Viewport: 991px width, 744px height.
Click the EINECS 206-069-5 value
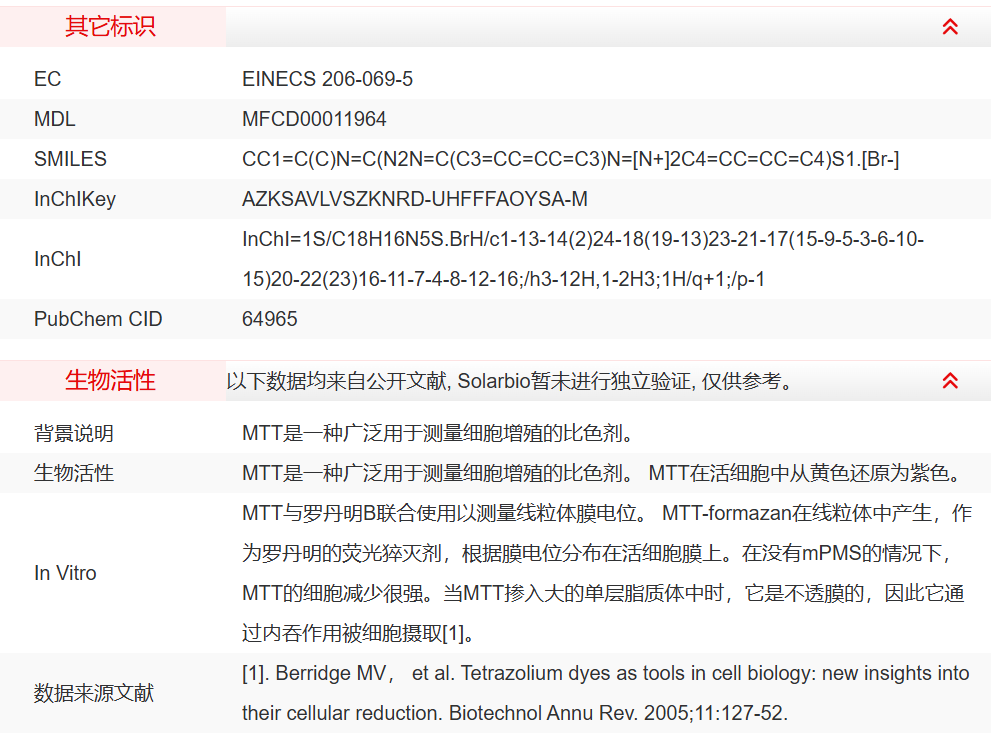pyautogui.click(x=327, y=79)
